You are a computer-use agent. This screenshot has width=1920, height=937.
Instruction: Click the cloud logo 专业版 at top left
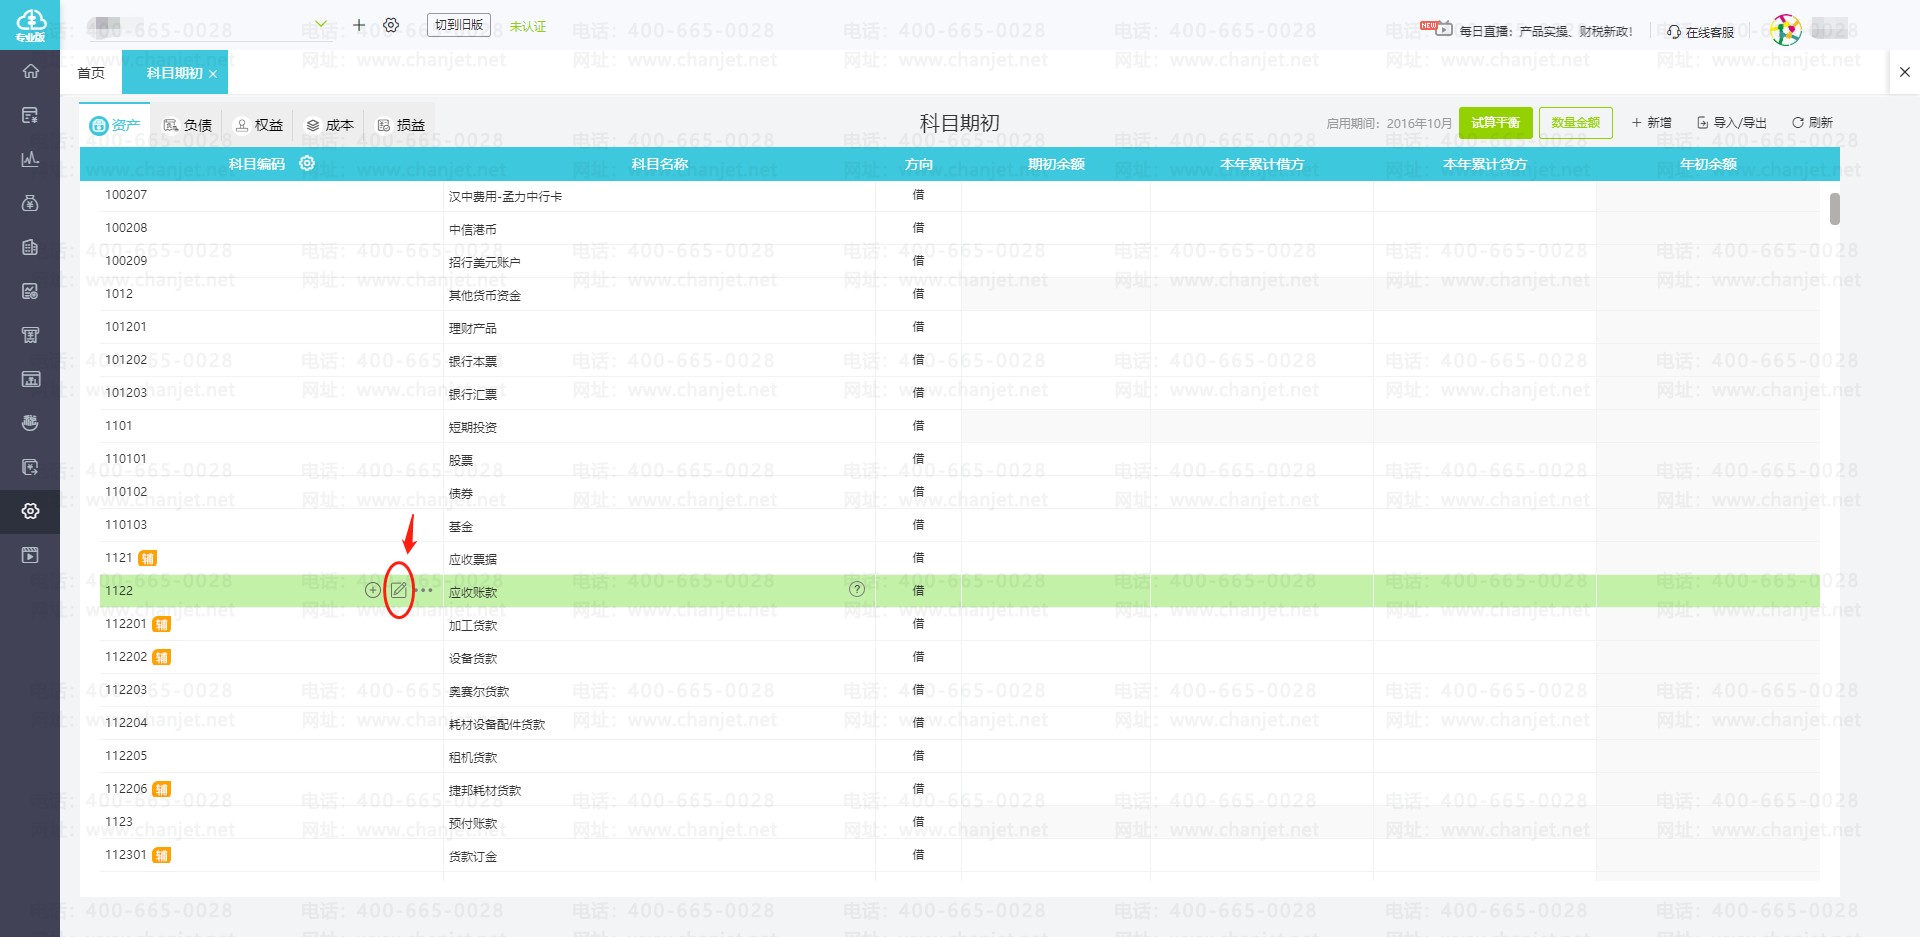(30, 25)
